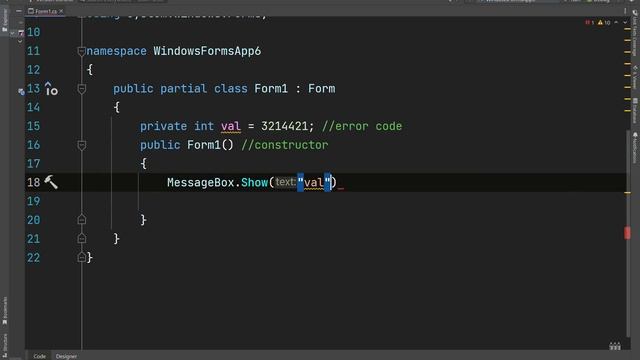Click the minimize dash icon left of Form1.cs tab
Screen dimensions: 640x360
click(19, 11)
